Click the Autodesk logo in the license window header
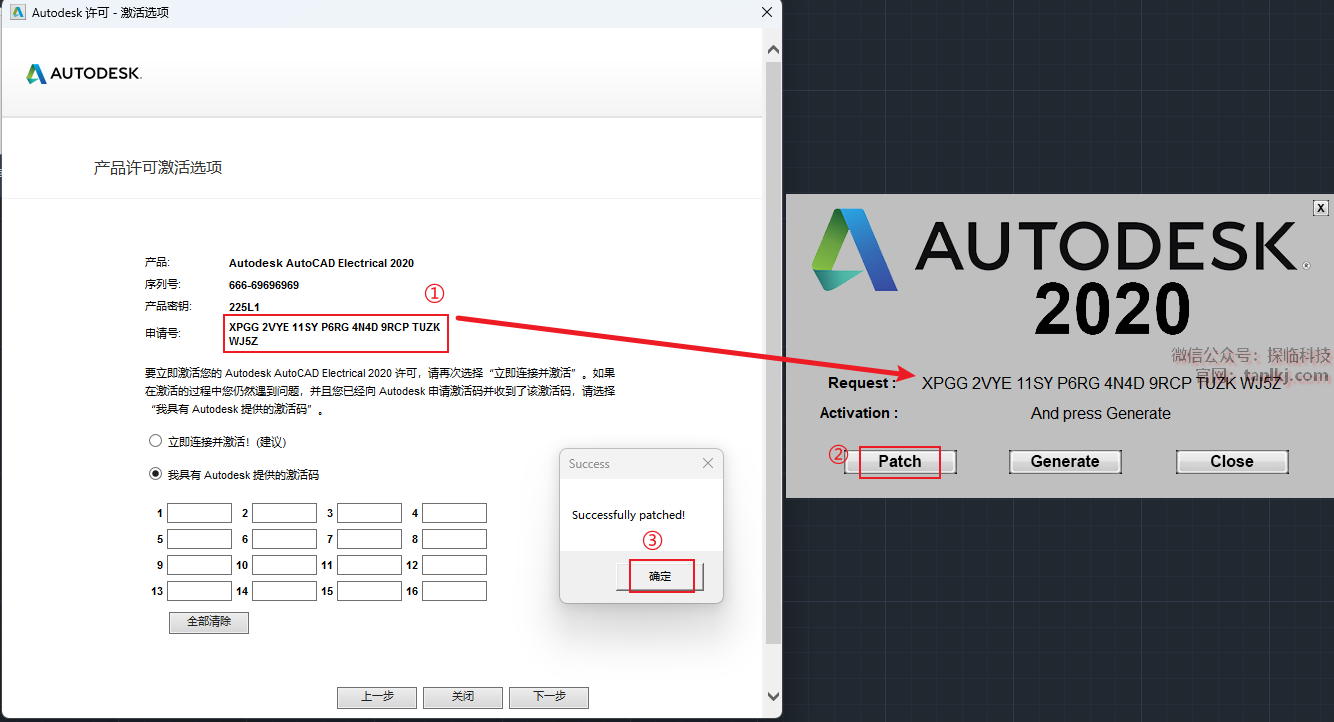 84,73
